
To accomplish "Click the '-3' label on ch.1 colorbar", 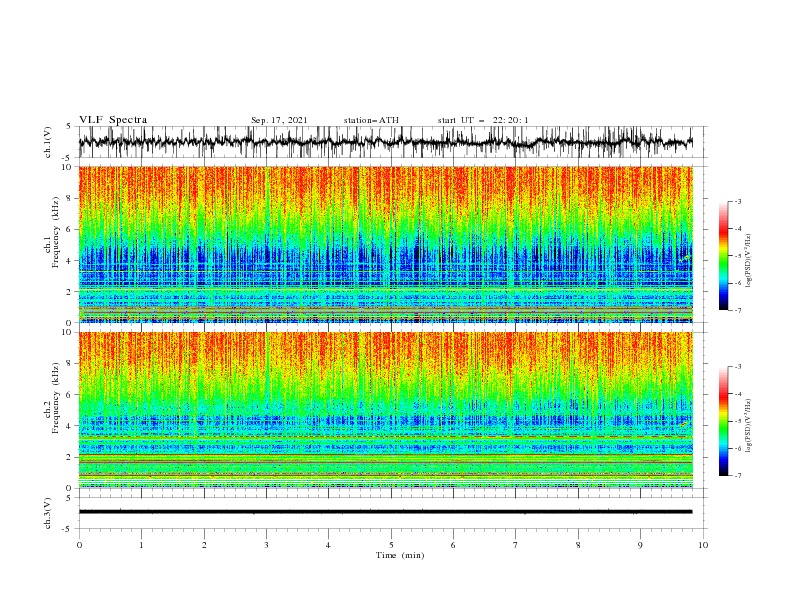I will [737, 201].
